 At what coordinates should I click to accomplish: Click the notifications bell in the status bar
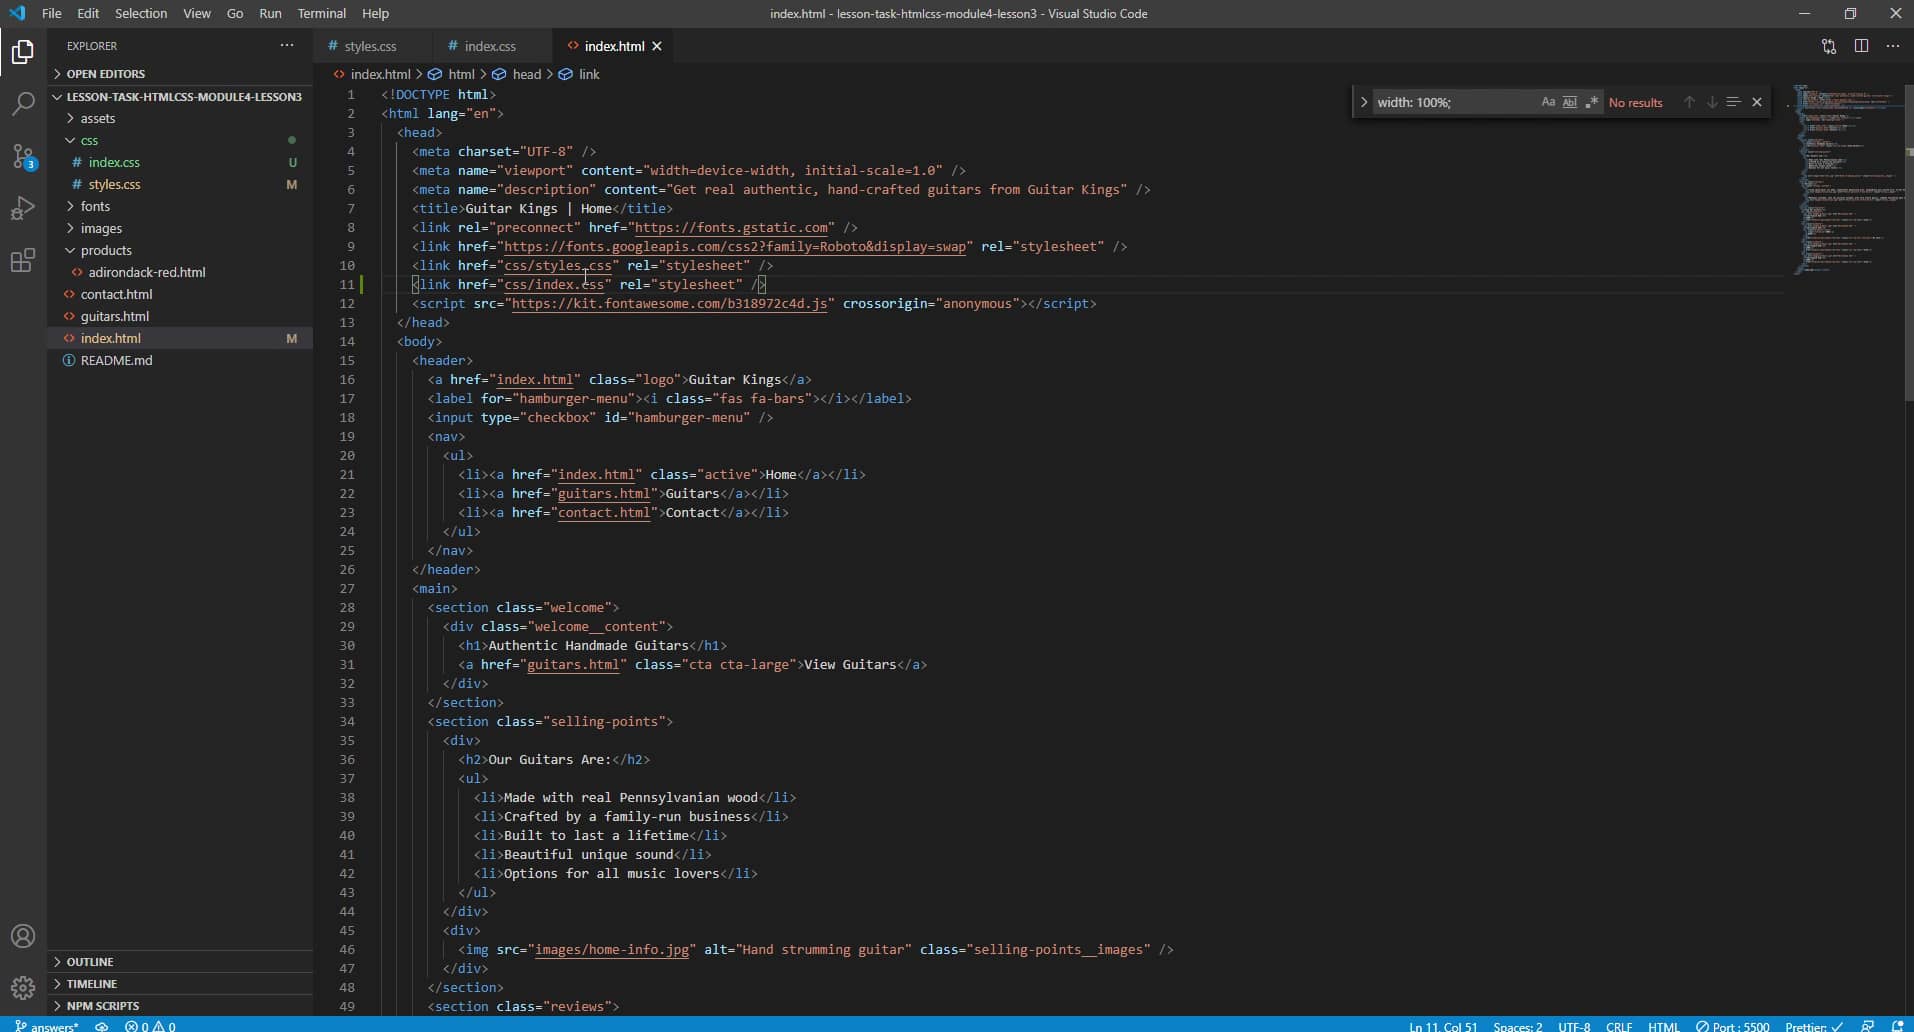pos(1900,1026)
